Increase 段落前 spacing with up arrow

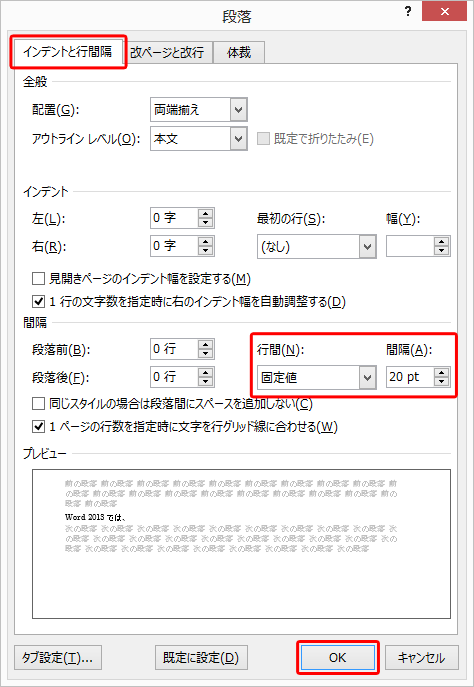pyautogui.click(x=205, y=345)
